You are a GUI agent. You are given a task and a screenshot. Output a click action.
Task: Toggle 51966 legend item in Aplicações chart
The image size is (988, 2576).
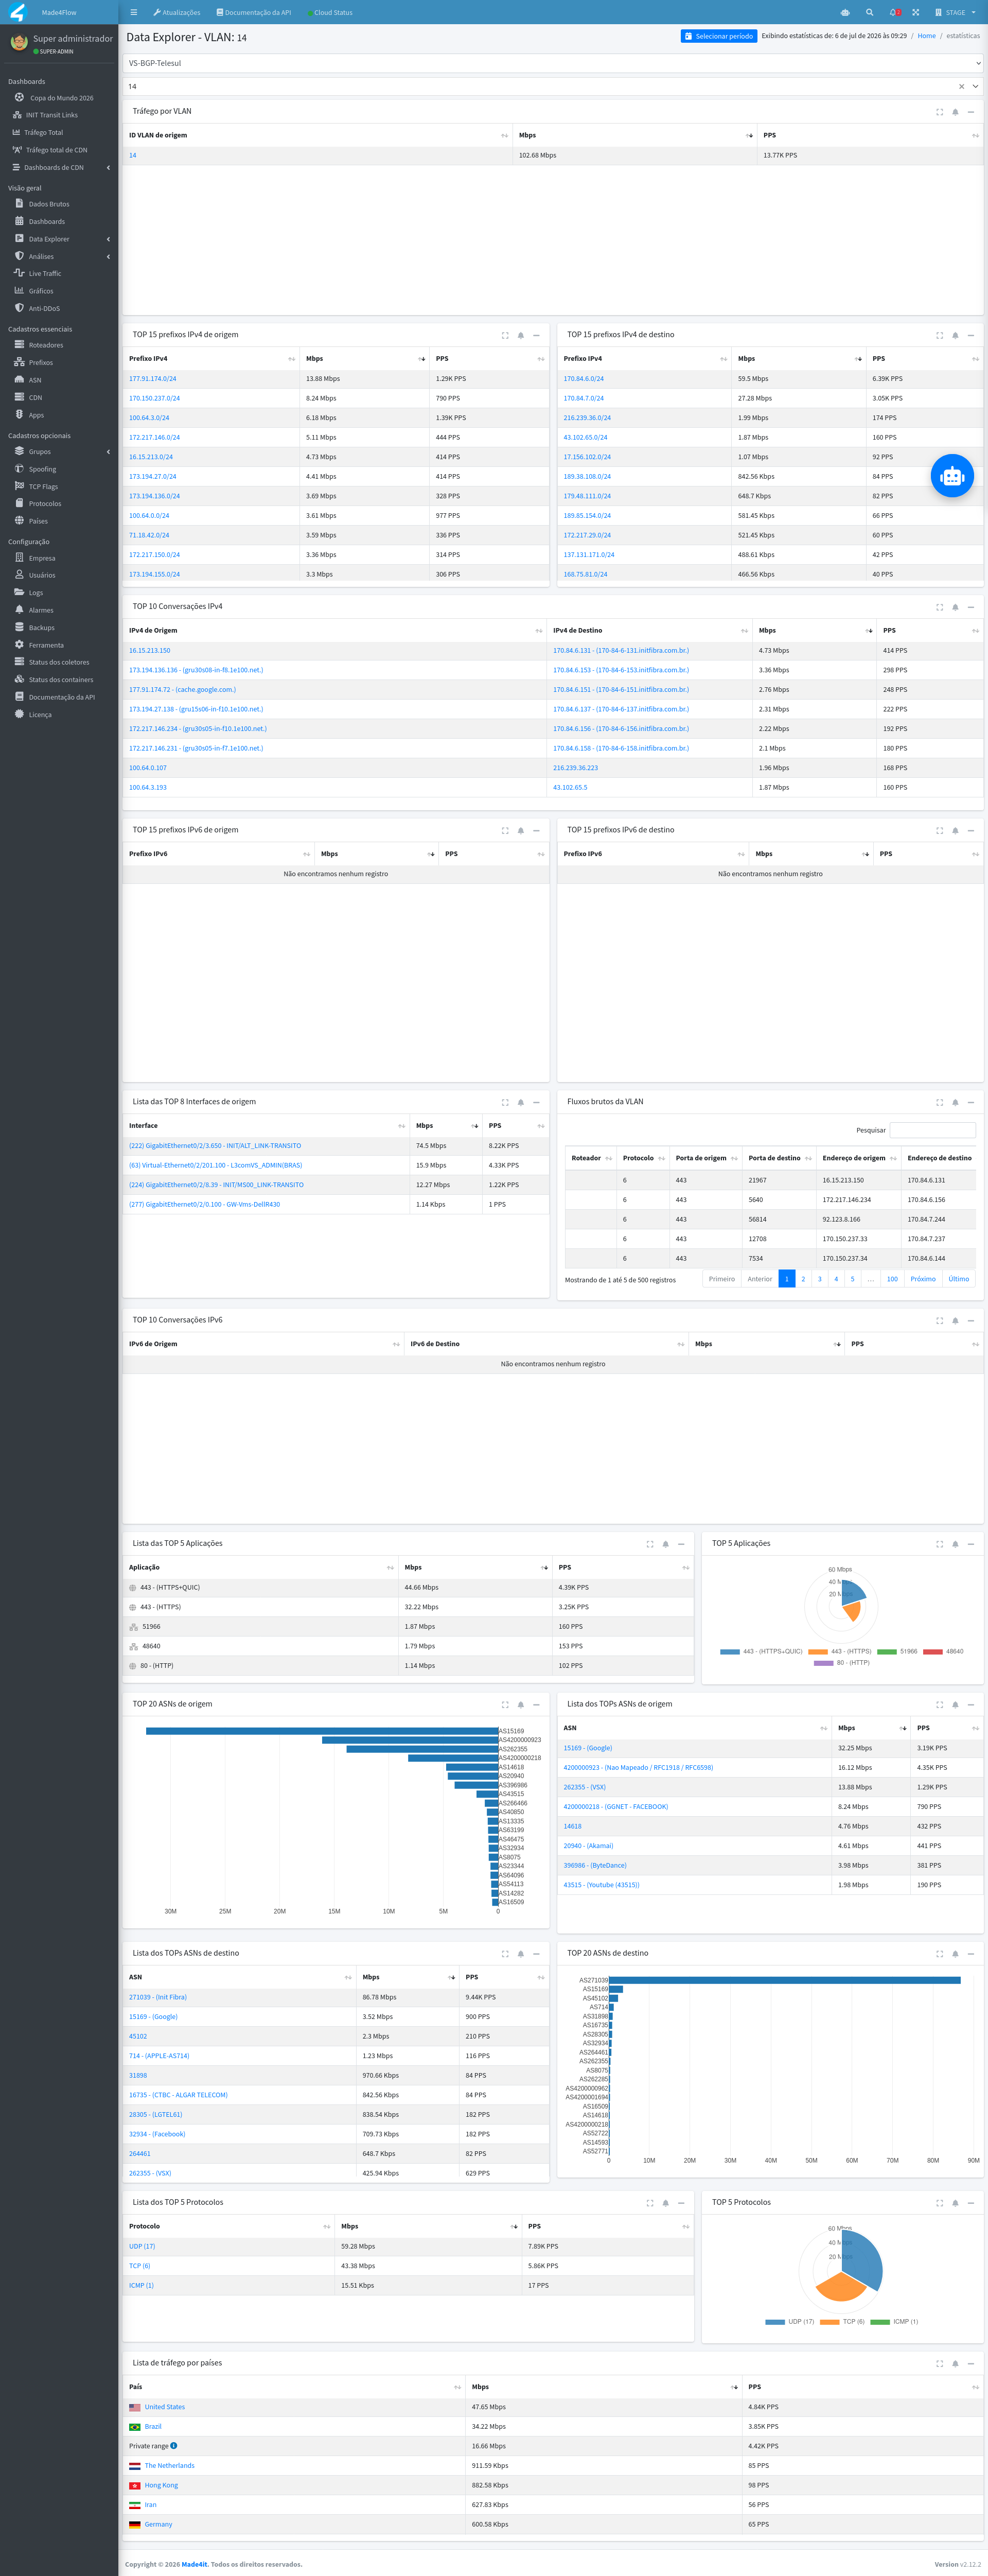pyautogui.click(x=897, y=1651)
